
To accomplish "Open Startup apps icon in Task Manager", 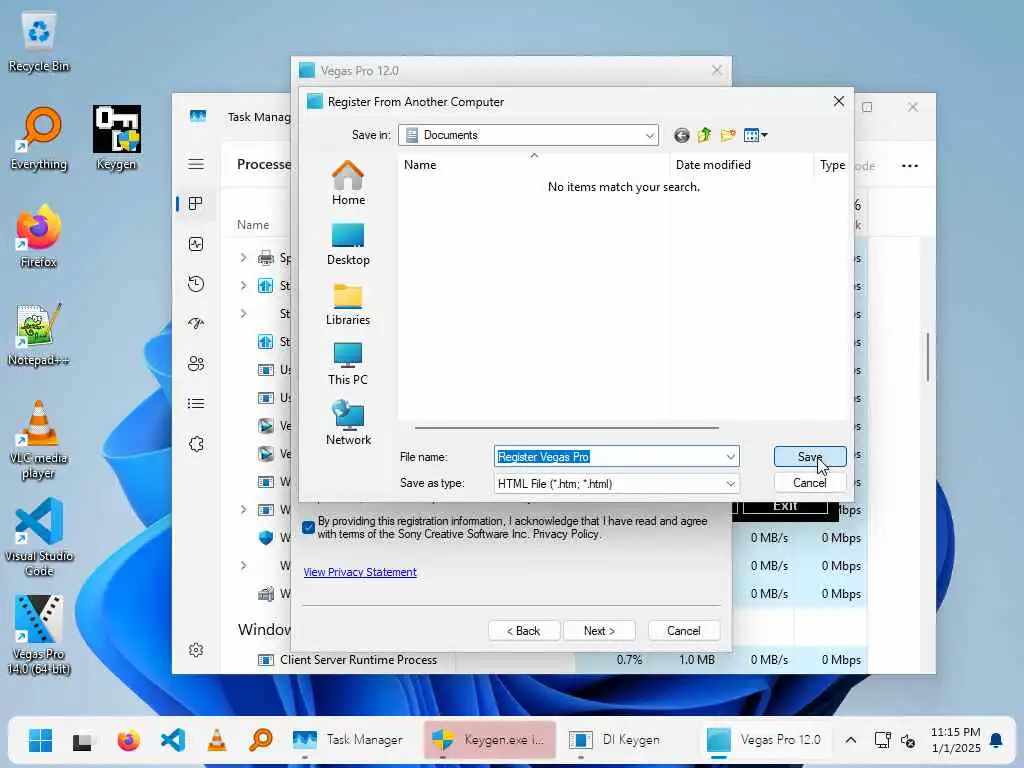I will 196,324.
